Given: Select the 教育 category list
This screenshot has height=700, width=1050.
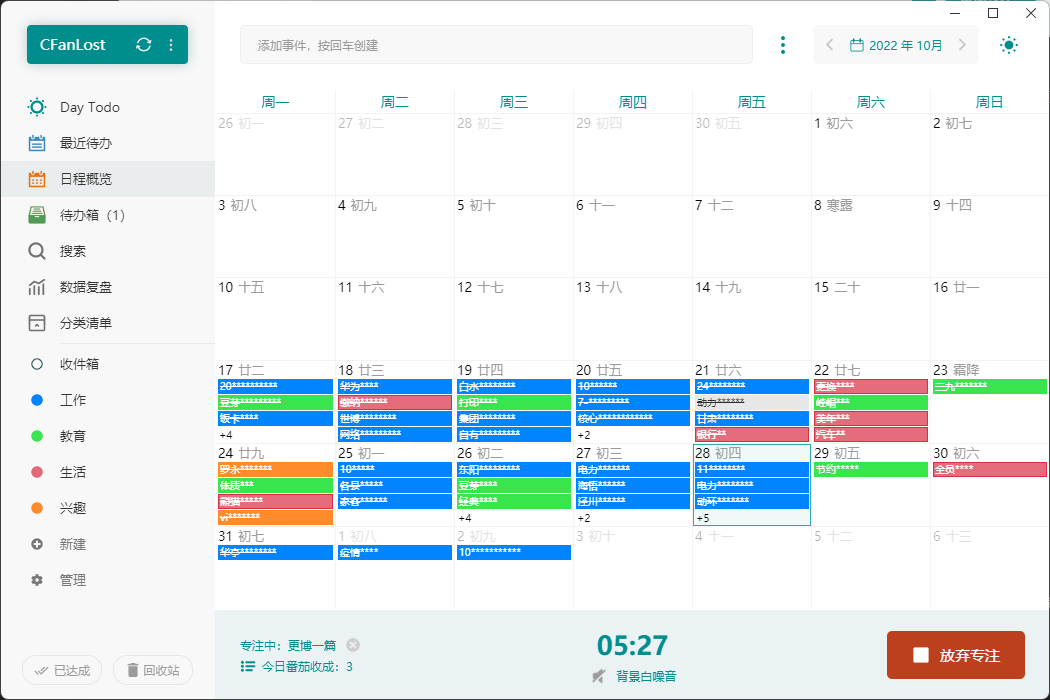Looking at the screenshot, I should point(108,436).
